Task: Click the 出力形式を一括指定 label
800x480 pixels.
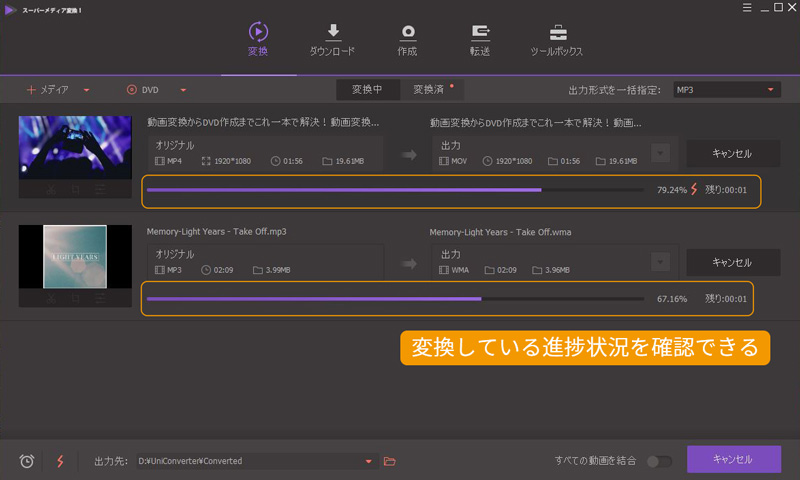Action: coord(614,90)
